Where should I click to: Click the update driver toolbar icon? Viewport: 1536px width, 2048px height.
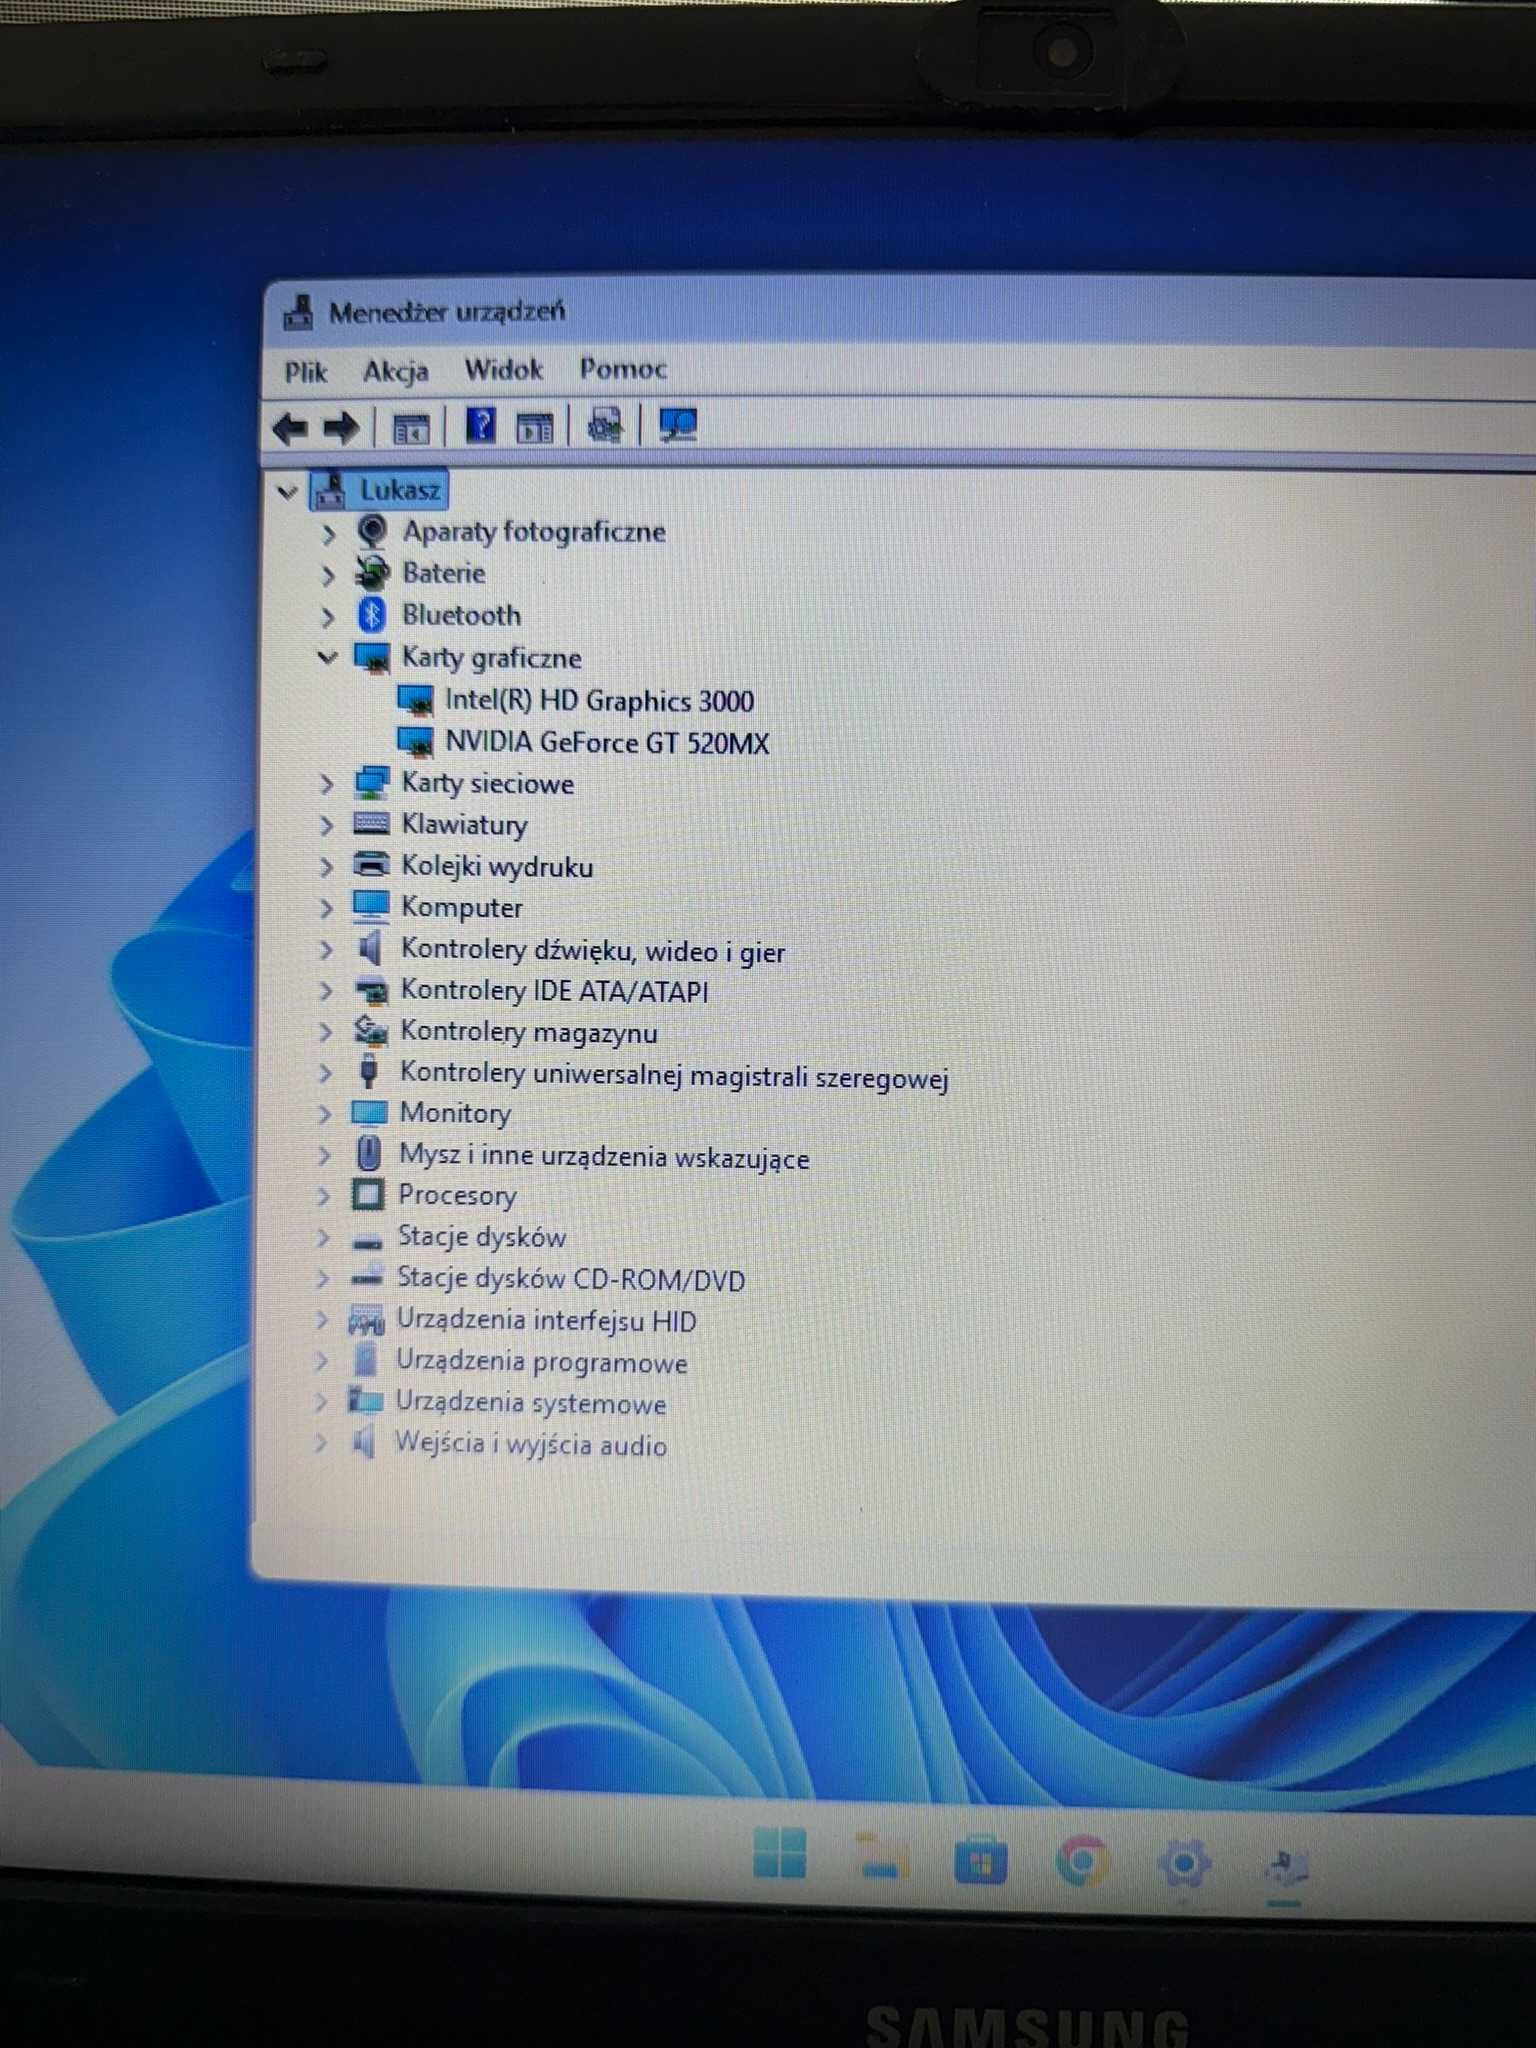pos(605,427)
